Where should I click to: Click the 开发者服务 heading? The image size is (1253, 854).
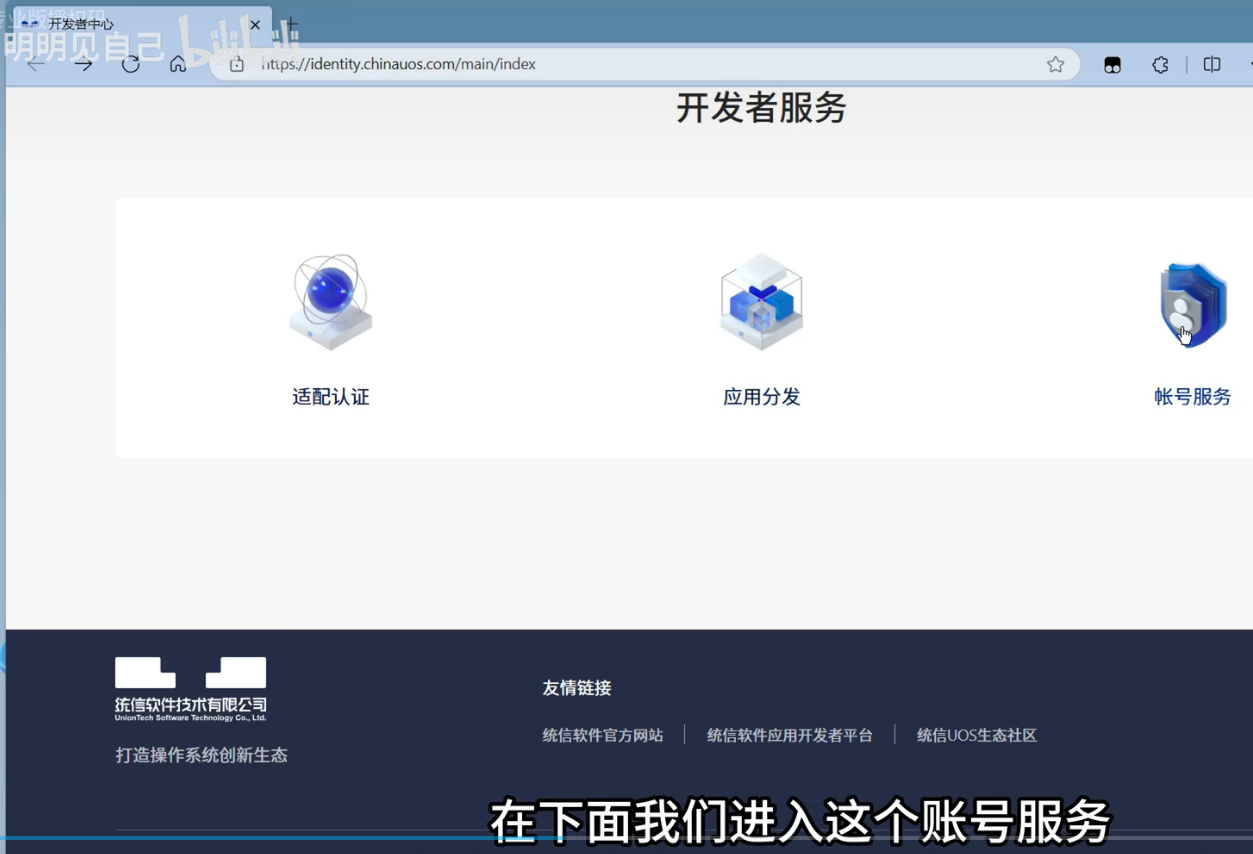pyautogui.click(x=762, y=108)
